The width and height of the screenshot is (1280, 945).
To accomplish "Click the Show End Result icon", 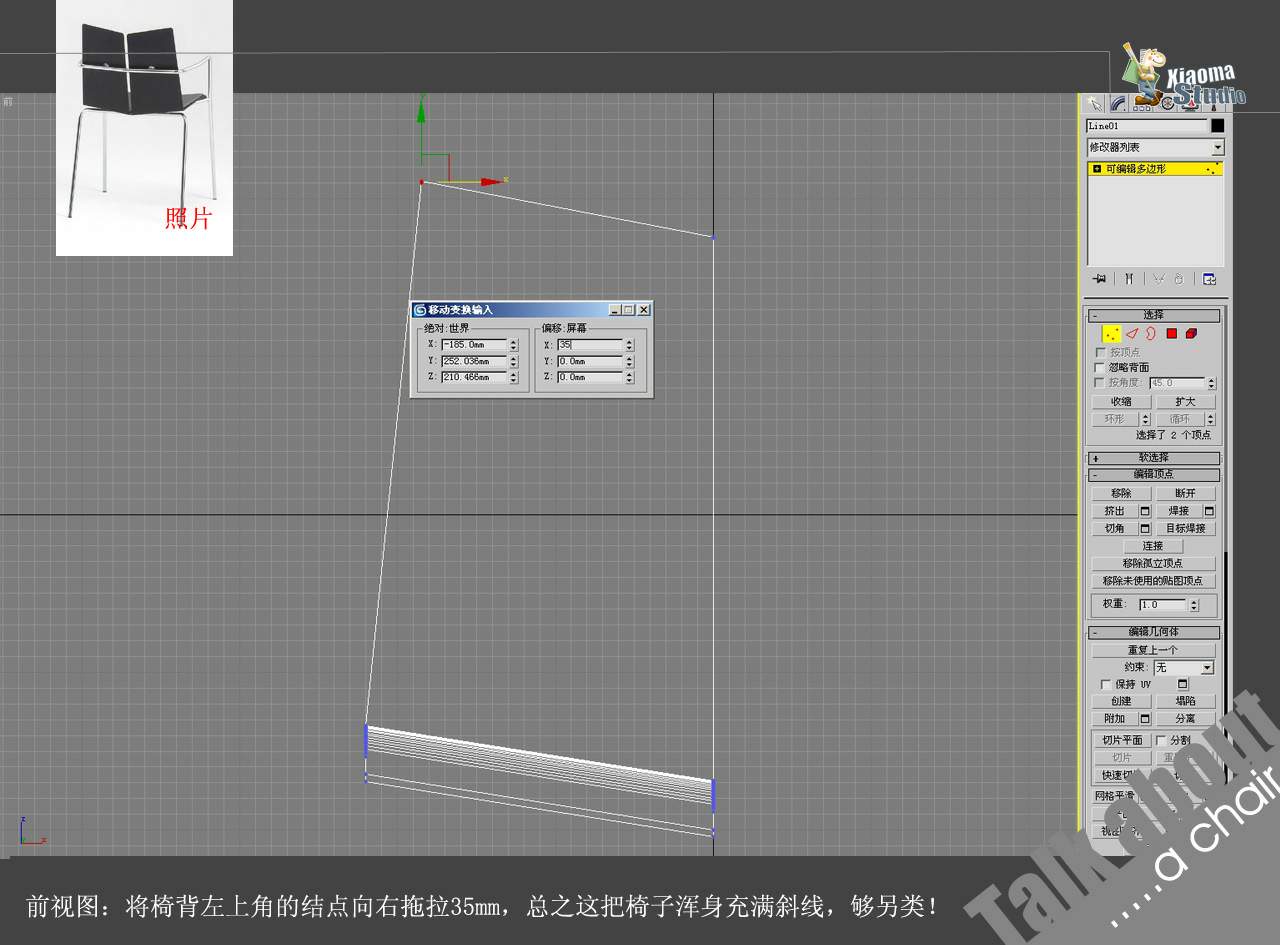I will tap(1129, 279).
